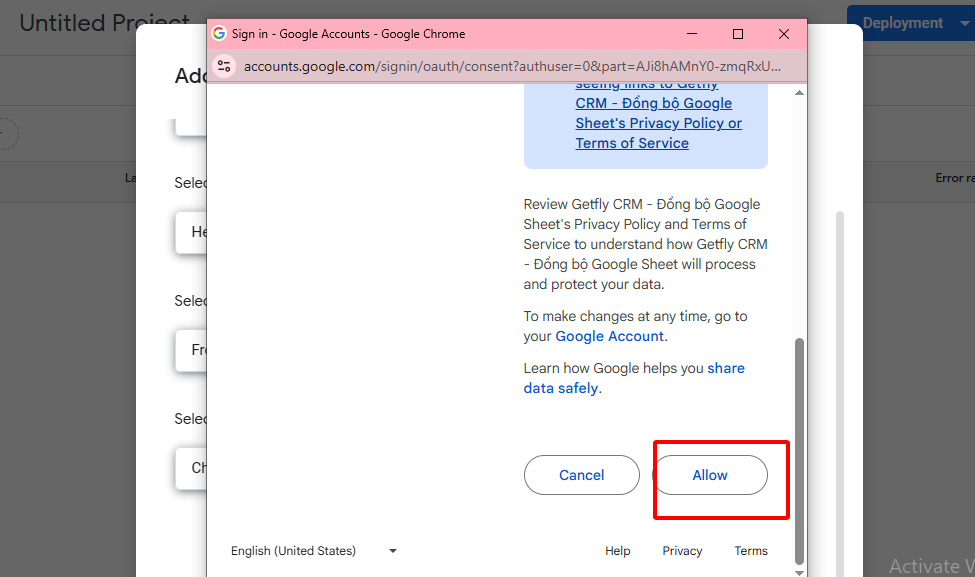
Task: Open the Getfly CRM Privacy Policy link
Action: pos(658,123)
